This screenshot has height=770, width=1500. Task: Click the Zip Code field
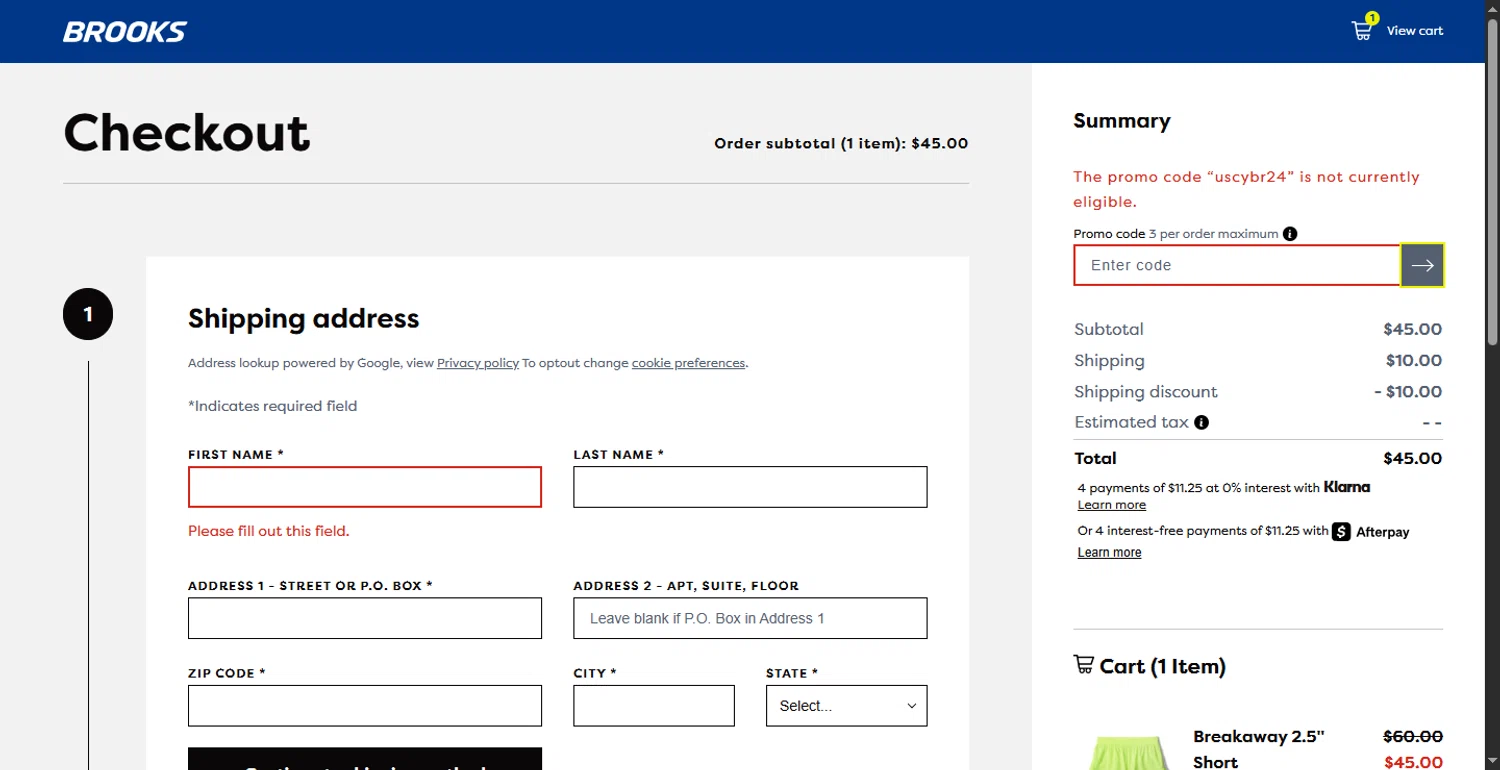click(x=365, y=705)
